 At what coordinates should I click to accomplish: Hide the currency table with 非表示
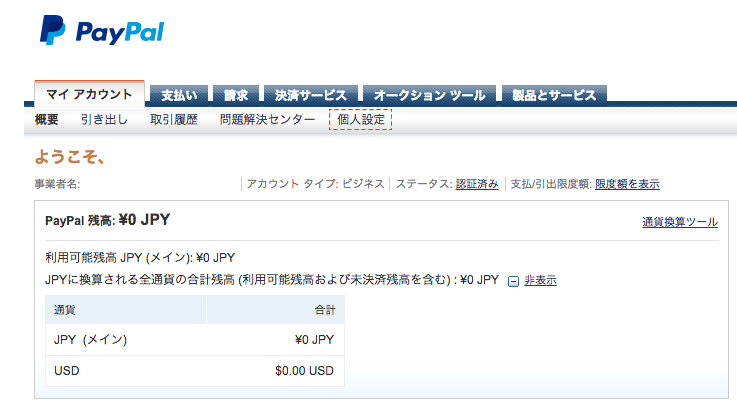click(x=540, y=280)
